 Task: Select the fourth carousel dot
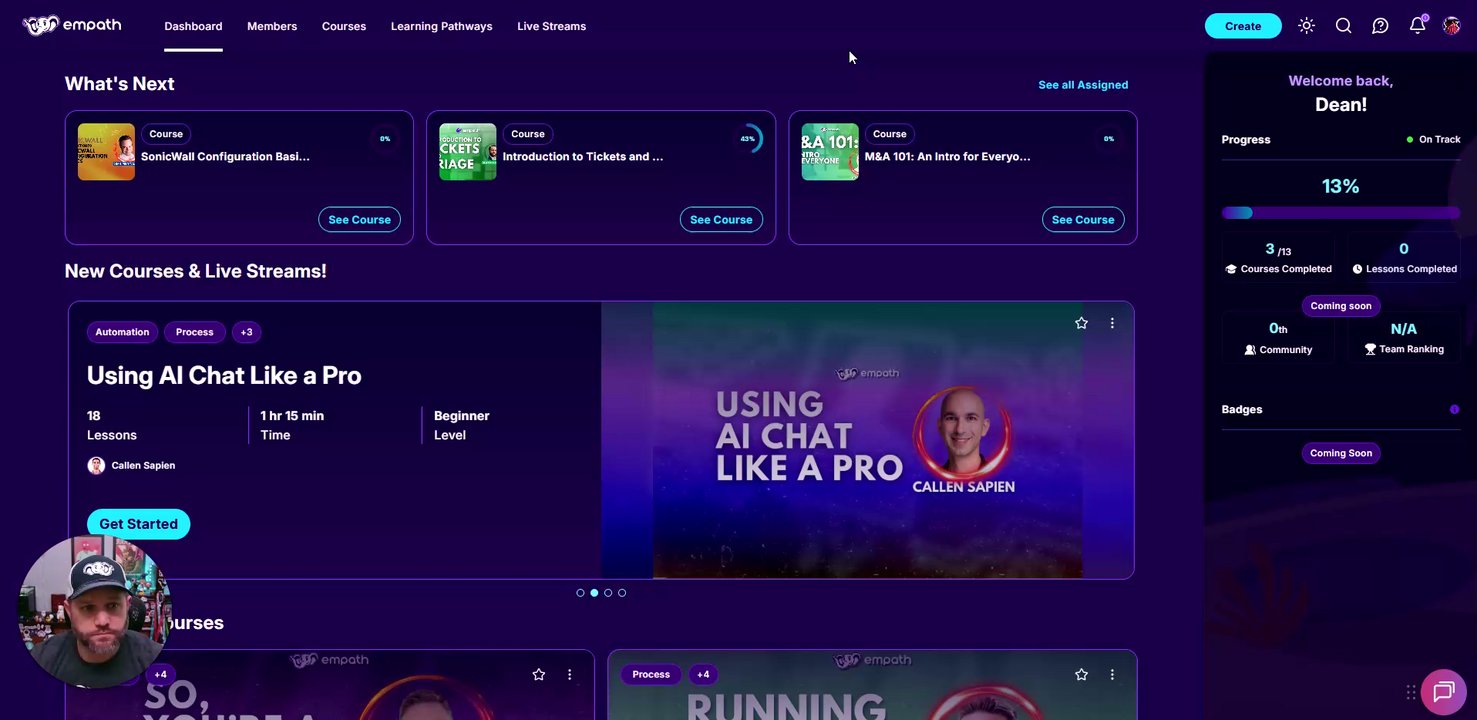click(x=622, y=593)
